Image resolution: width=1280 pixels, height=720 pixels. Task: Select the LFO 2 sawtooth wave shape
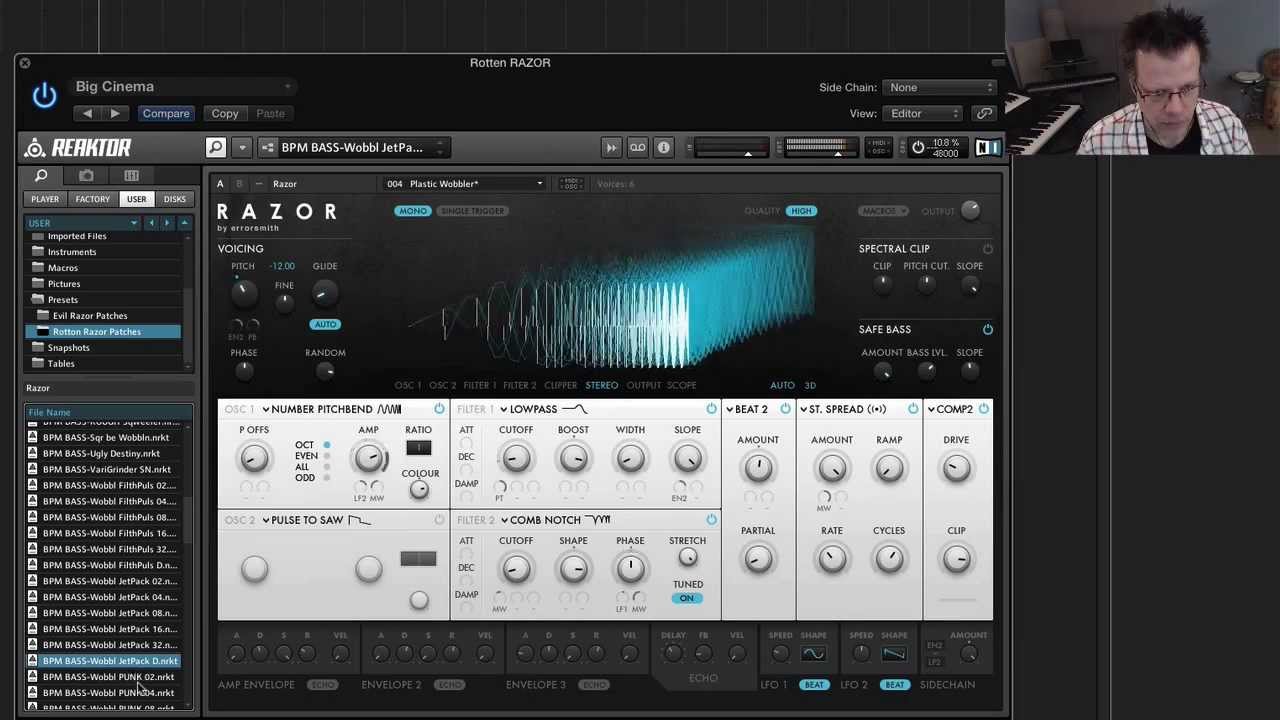point(894,654)
